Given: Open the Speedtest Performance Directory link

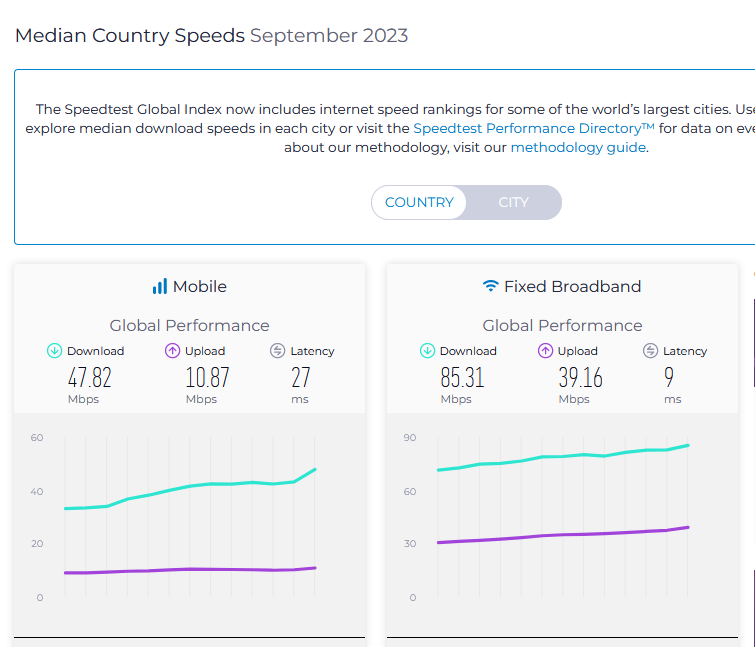Looking at the screenshot, I should [x=533, y=128].
